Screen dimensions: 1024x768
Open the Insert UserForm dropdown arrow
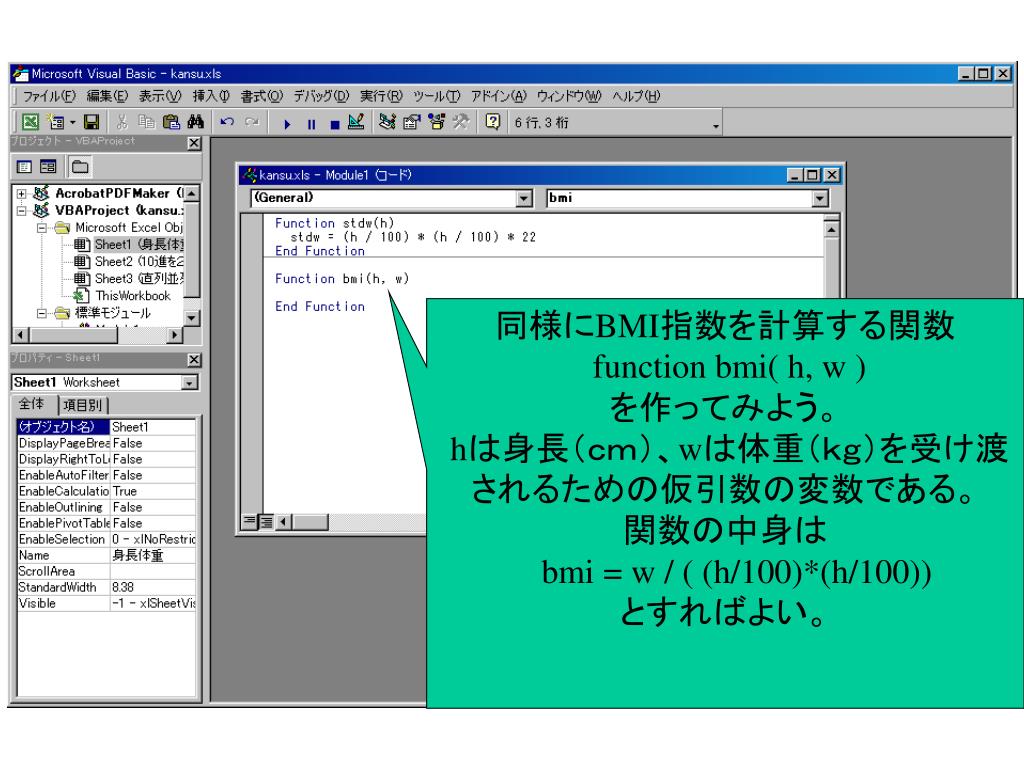[x=72, y=123]
